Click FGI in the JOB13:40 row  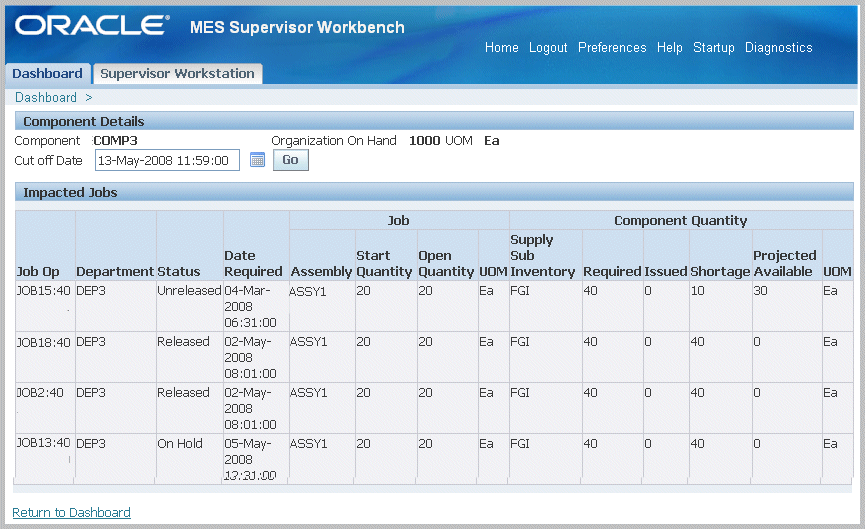point(520,443)
